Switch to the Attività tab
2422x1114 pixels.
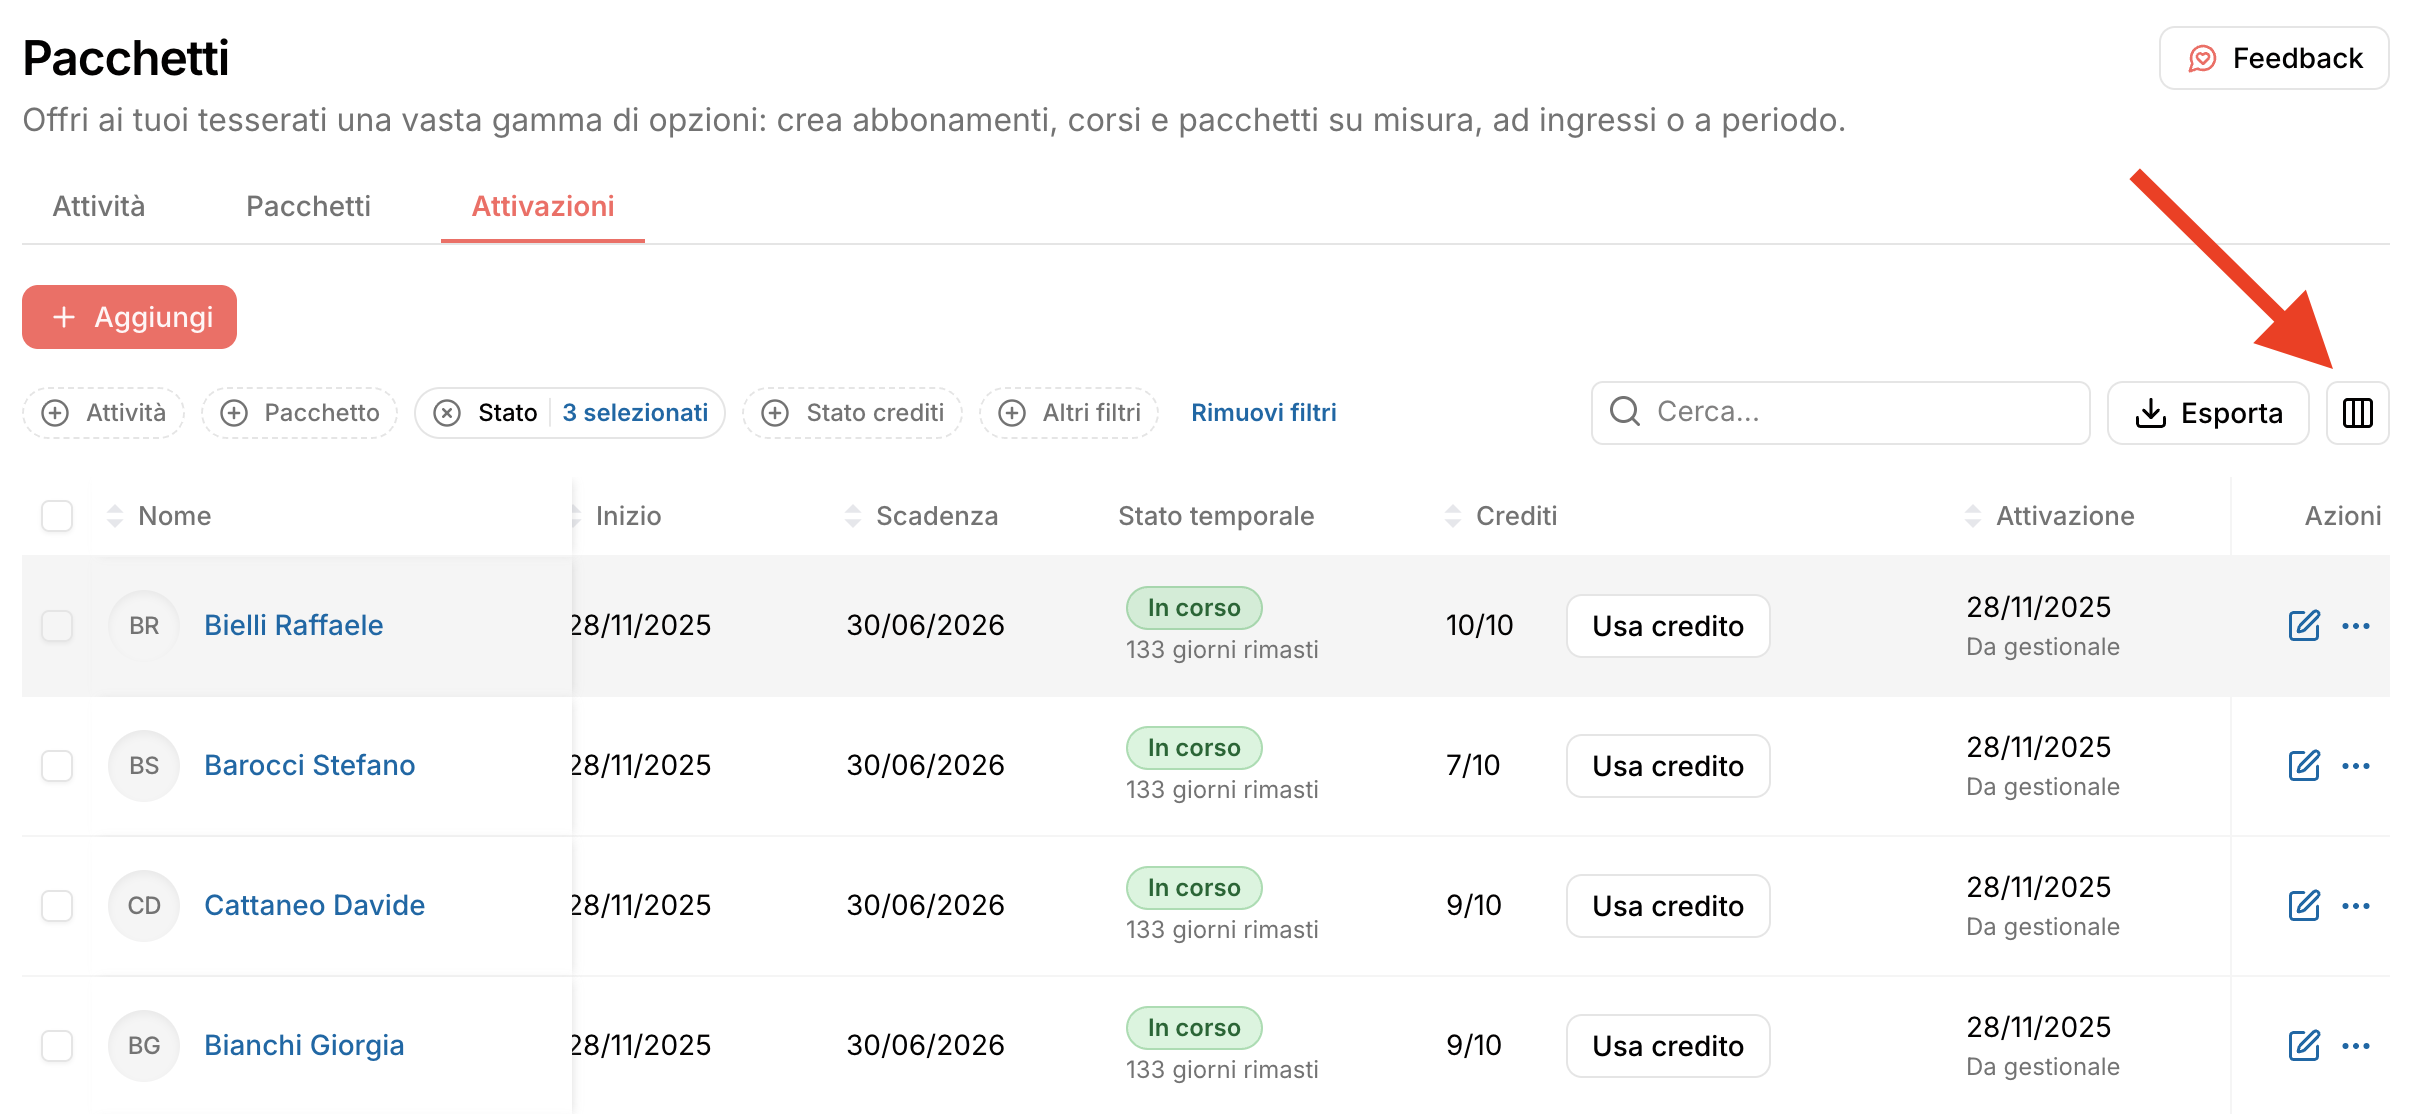(x=99, y=206)
